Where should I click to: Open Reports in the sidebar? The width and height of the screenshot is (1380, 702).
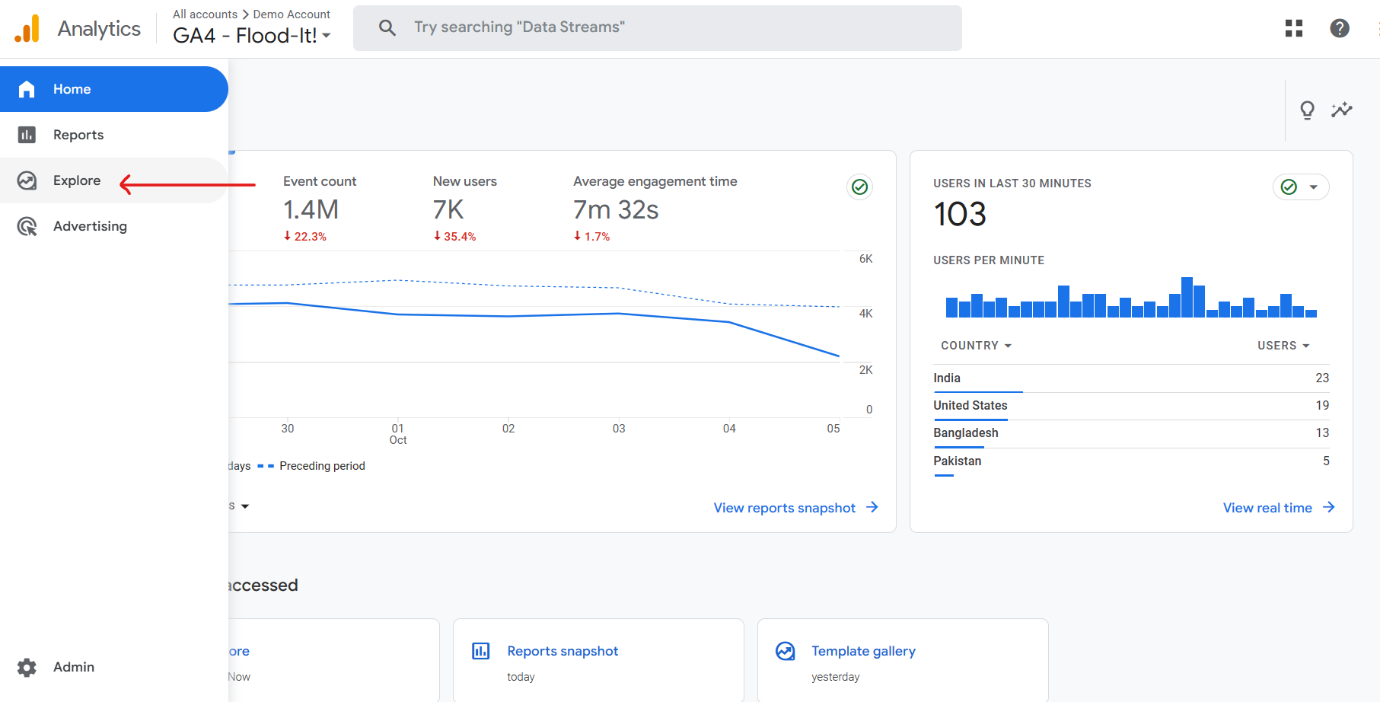(x=114, y=135)
